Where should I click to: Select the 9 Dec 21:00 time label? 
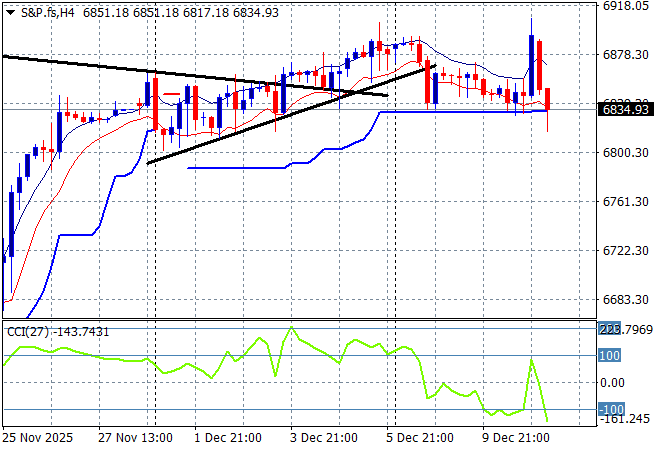click(x=516, y=438)
